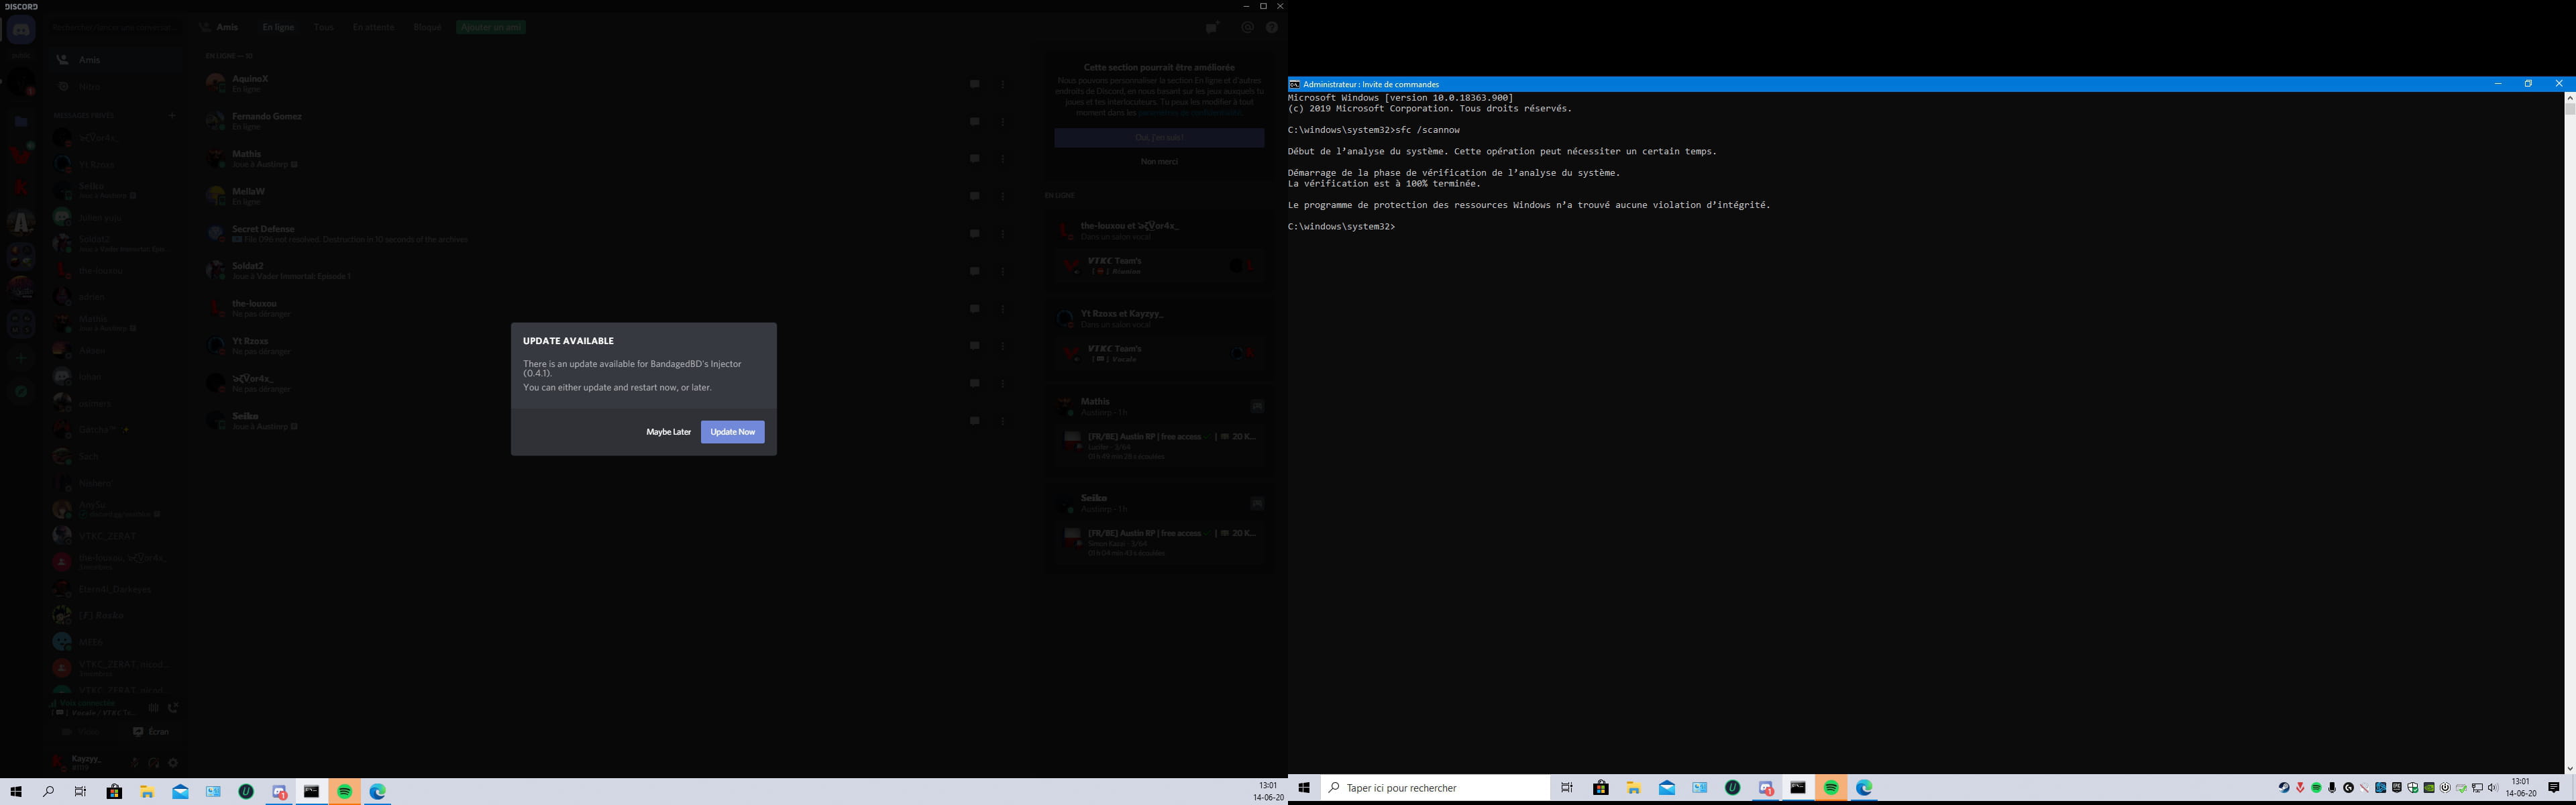This screenshot has height=805, width=2576.
Task: Switch to the Bloqué tab
Action: 427,27
